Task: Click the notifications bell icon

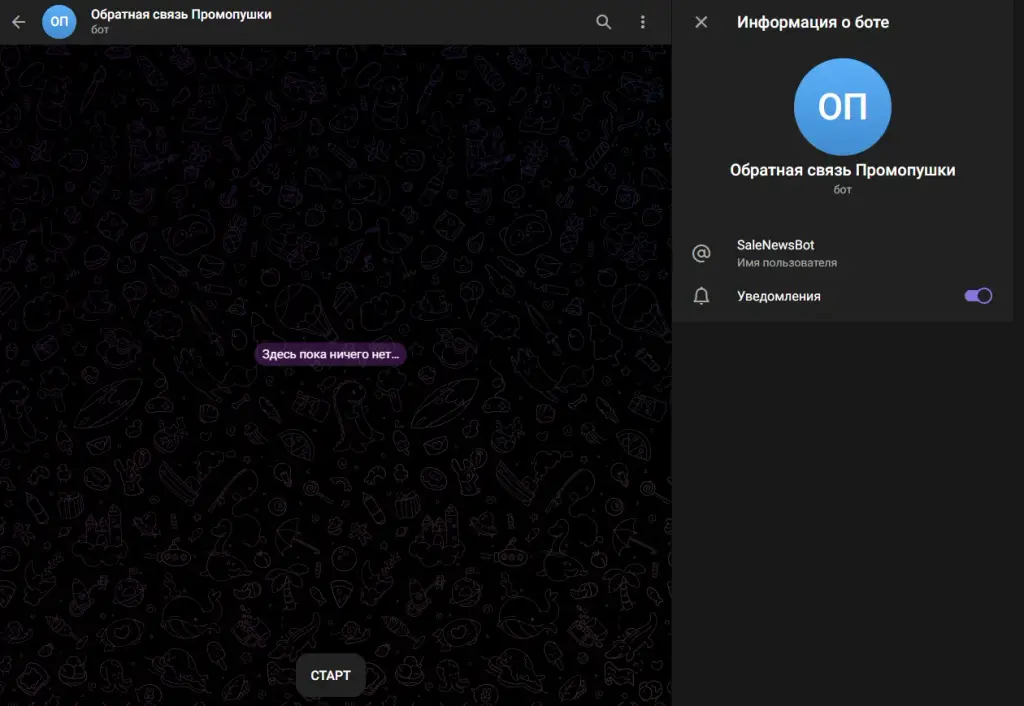Action: pyautogui.click(x=701, y=296)
